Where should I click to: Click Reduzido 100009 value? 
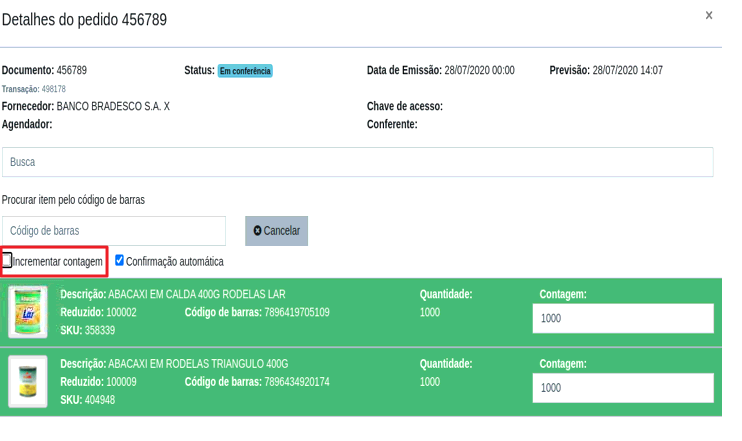(x=121, y=382)
